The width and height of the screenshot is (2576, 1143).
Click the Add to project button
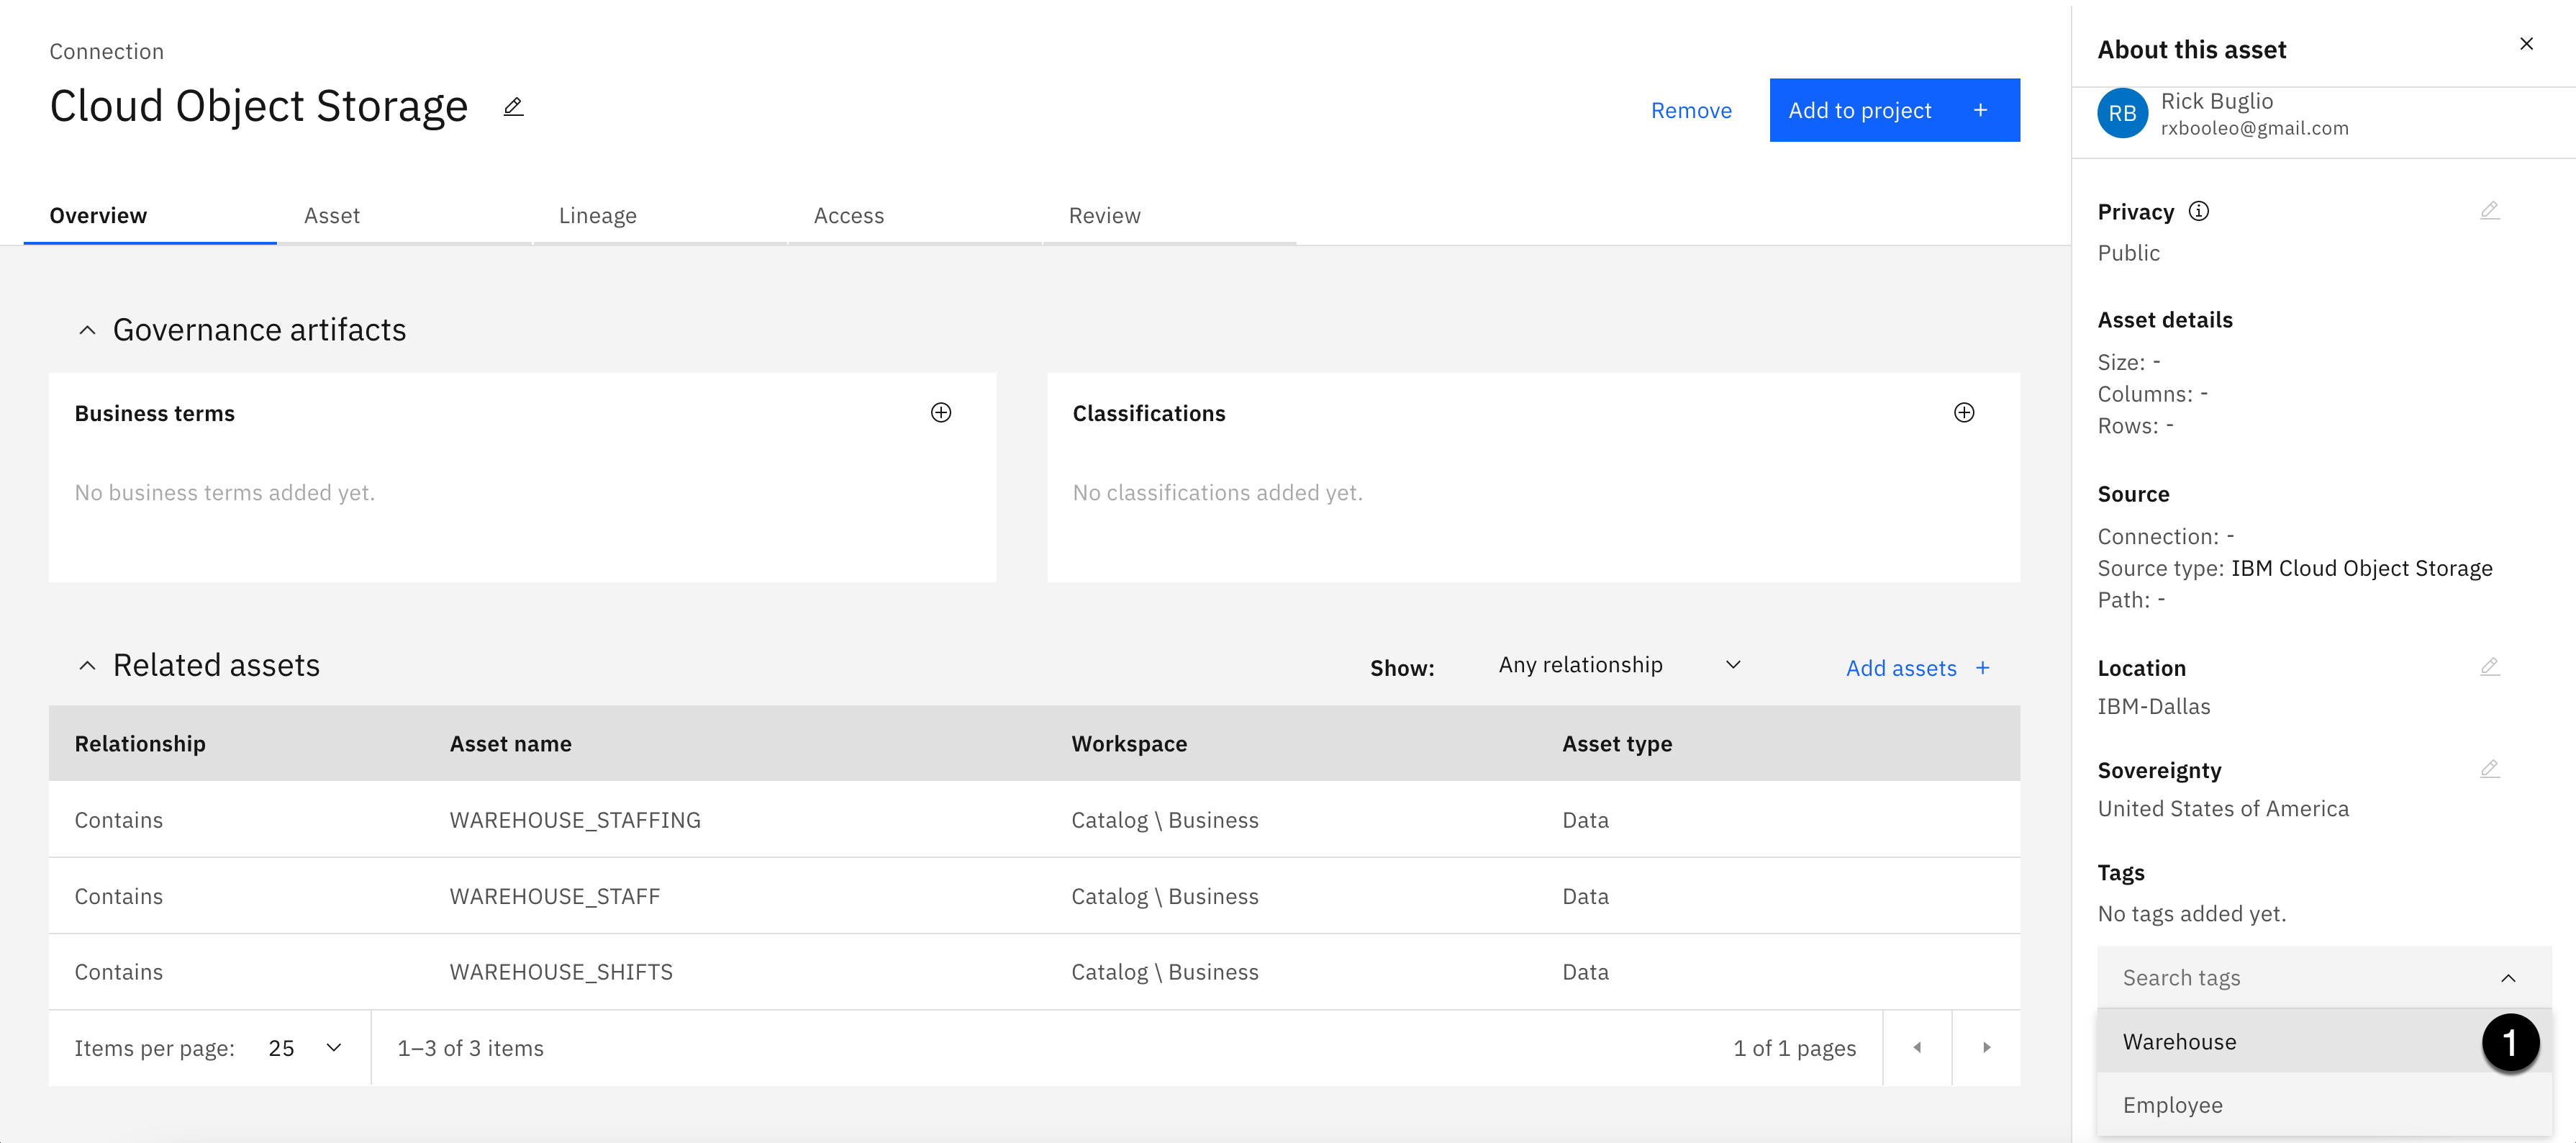pyautogui.click(x=1893, y=110)
